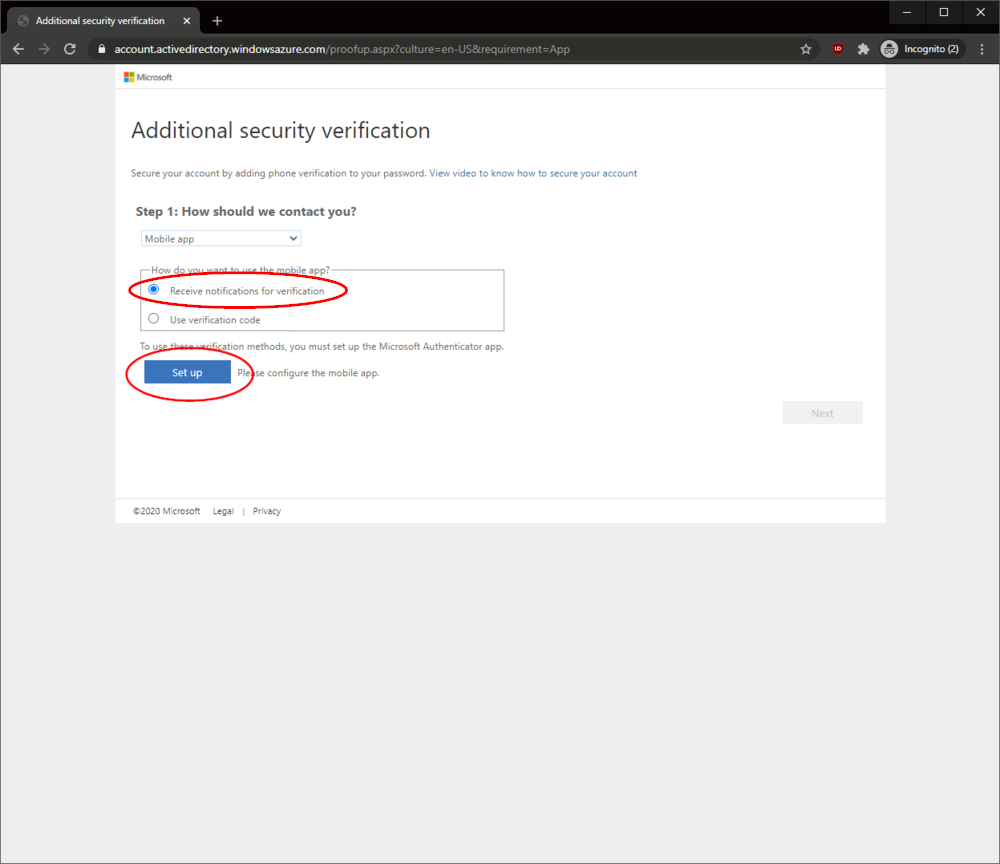Click the Microsoft logo
1000x864 pixels.
(x=148, y=77)
